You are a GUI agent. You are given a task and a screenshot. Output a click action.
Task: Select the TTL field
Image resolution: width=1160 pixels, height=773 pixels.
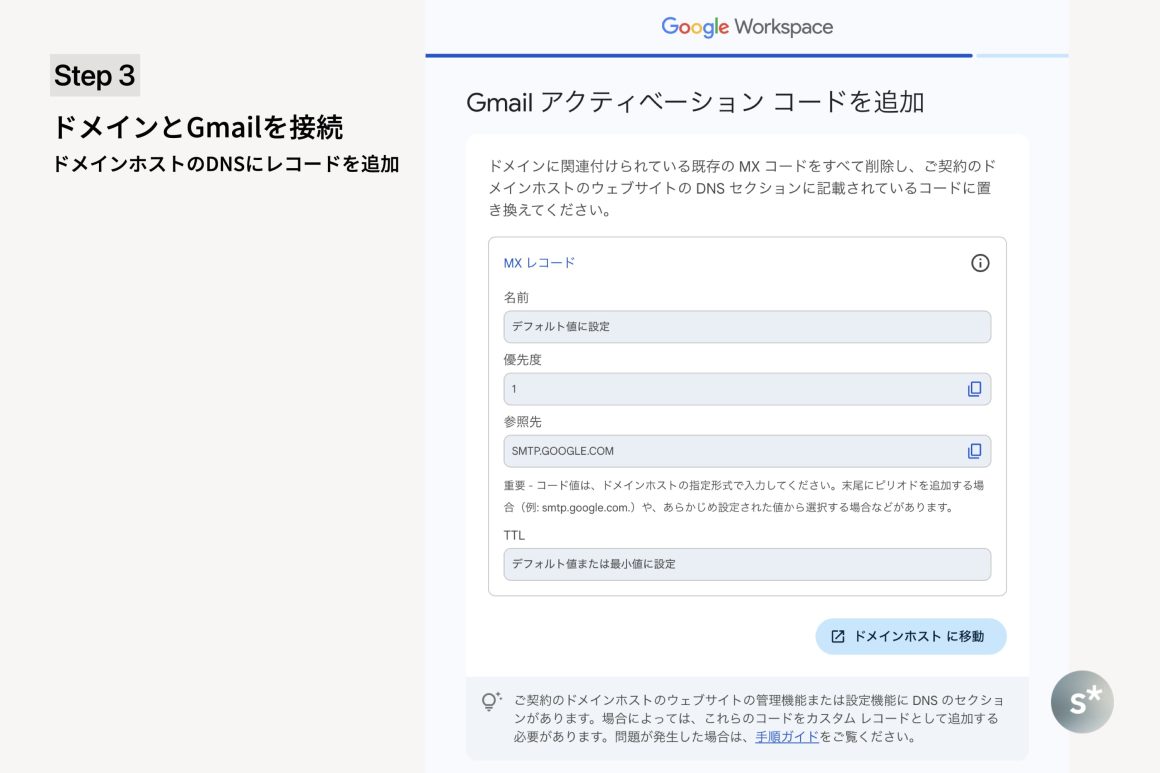(746, 564)
